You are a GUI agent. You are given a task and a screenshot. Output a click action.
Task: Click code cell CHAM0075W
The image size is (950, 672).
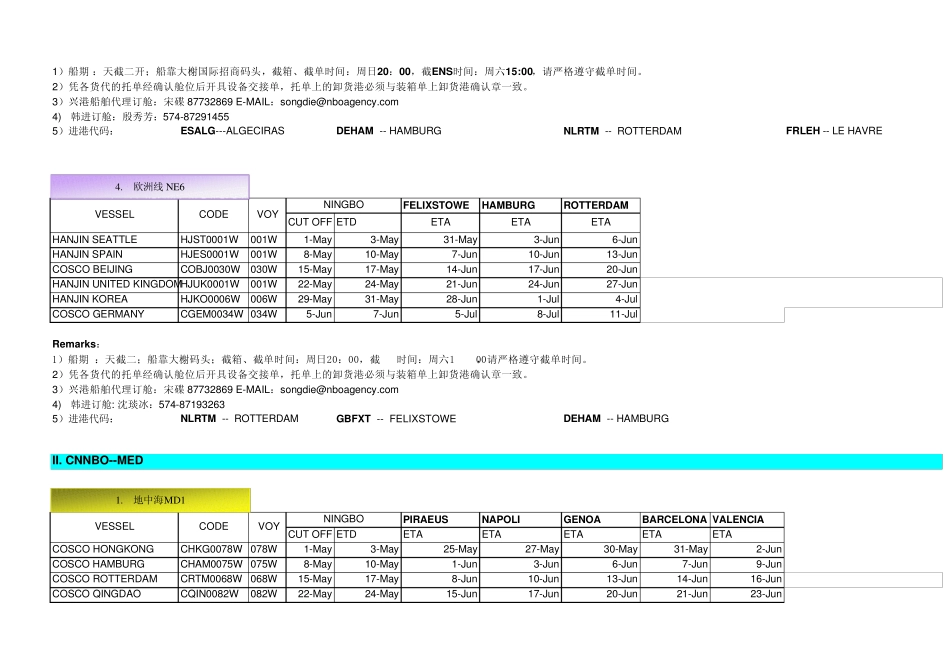[213, 564]
